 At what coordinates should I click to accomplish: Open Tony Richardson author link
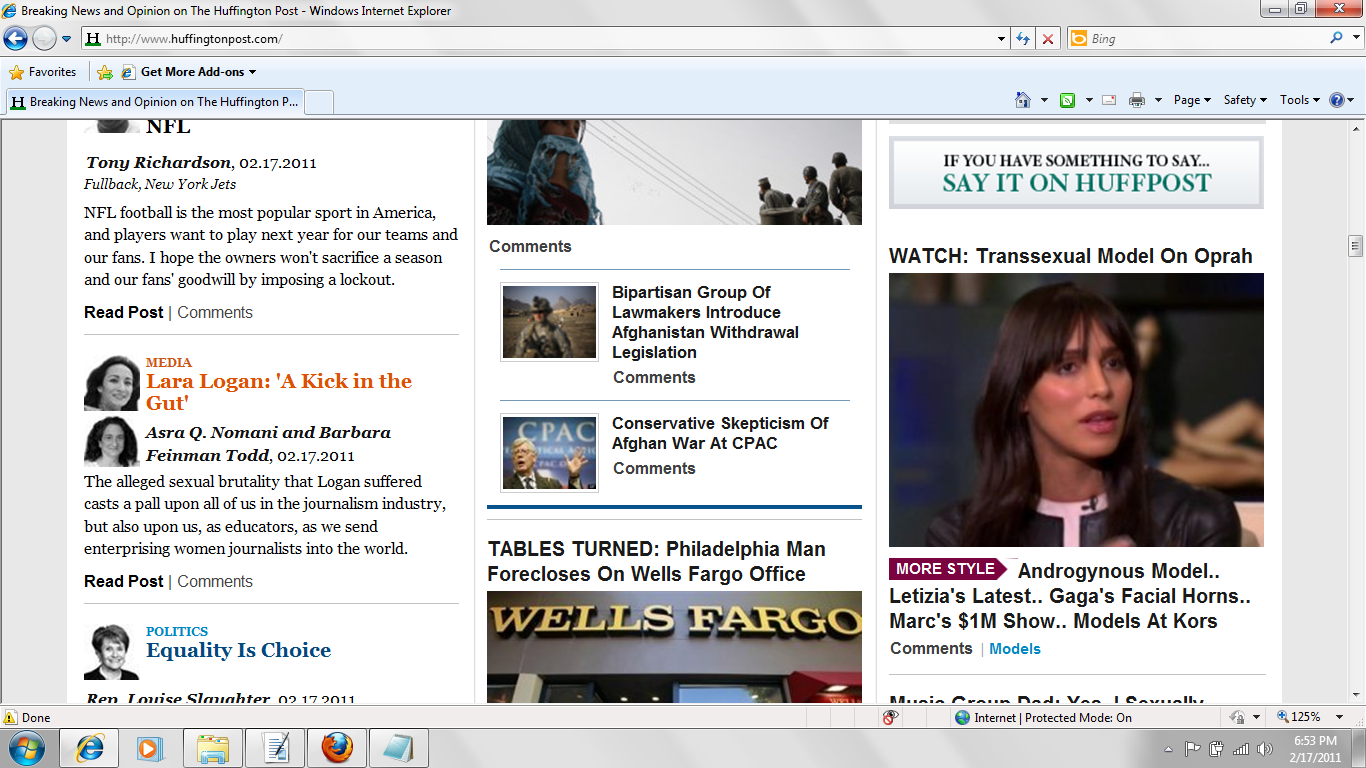tap(159, 162)
